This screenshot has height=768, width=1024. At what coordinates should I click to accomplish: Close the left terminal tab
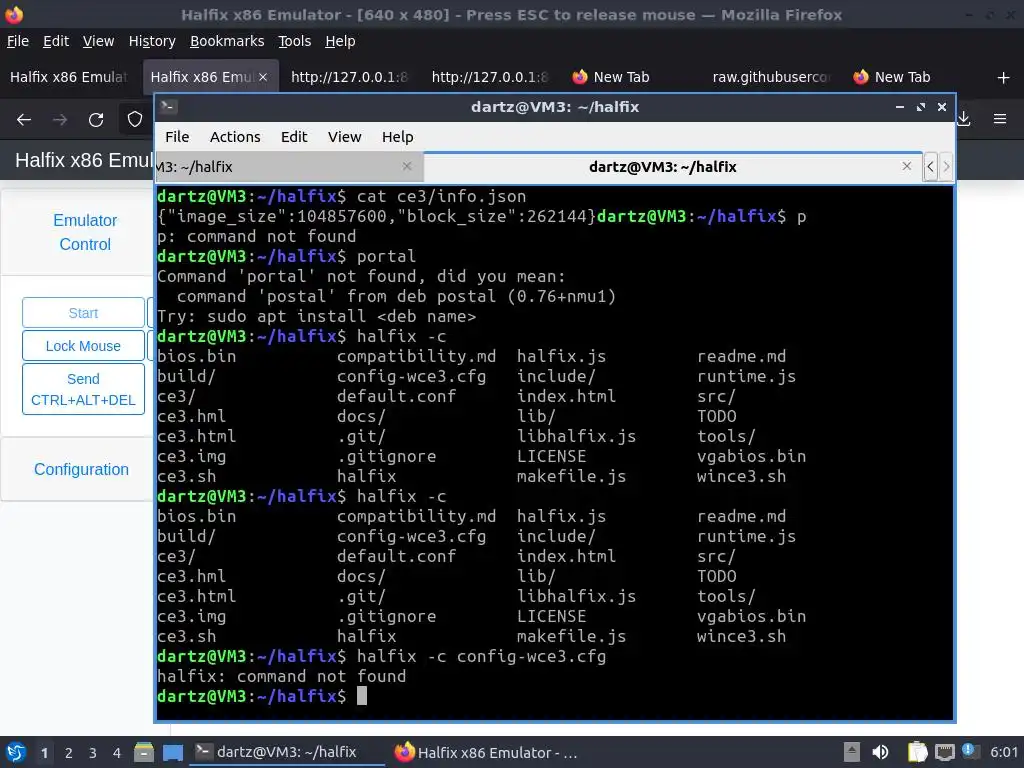tap(407, 167)
